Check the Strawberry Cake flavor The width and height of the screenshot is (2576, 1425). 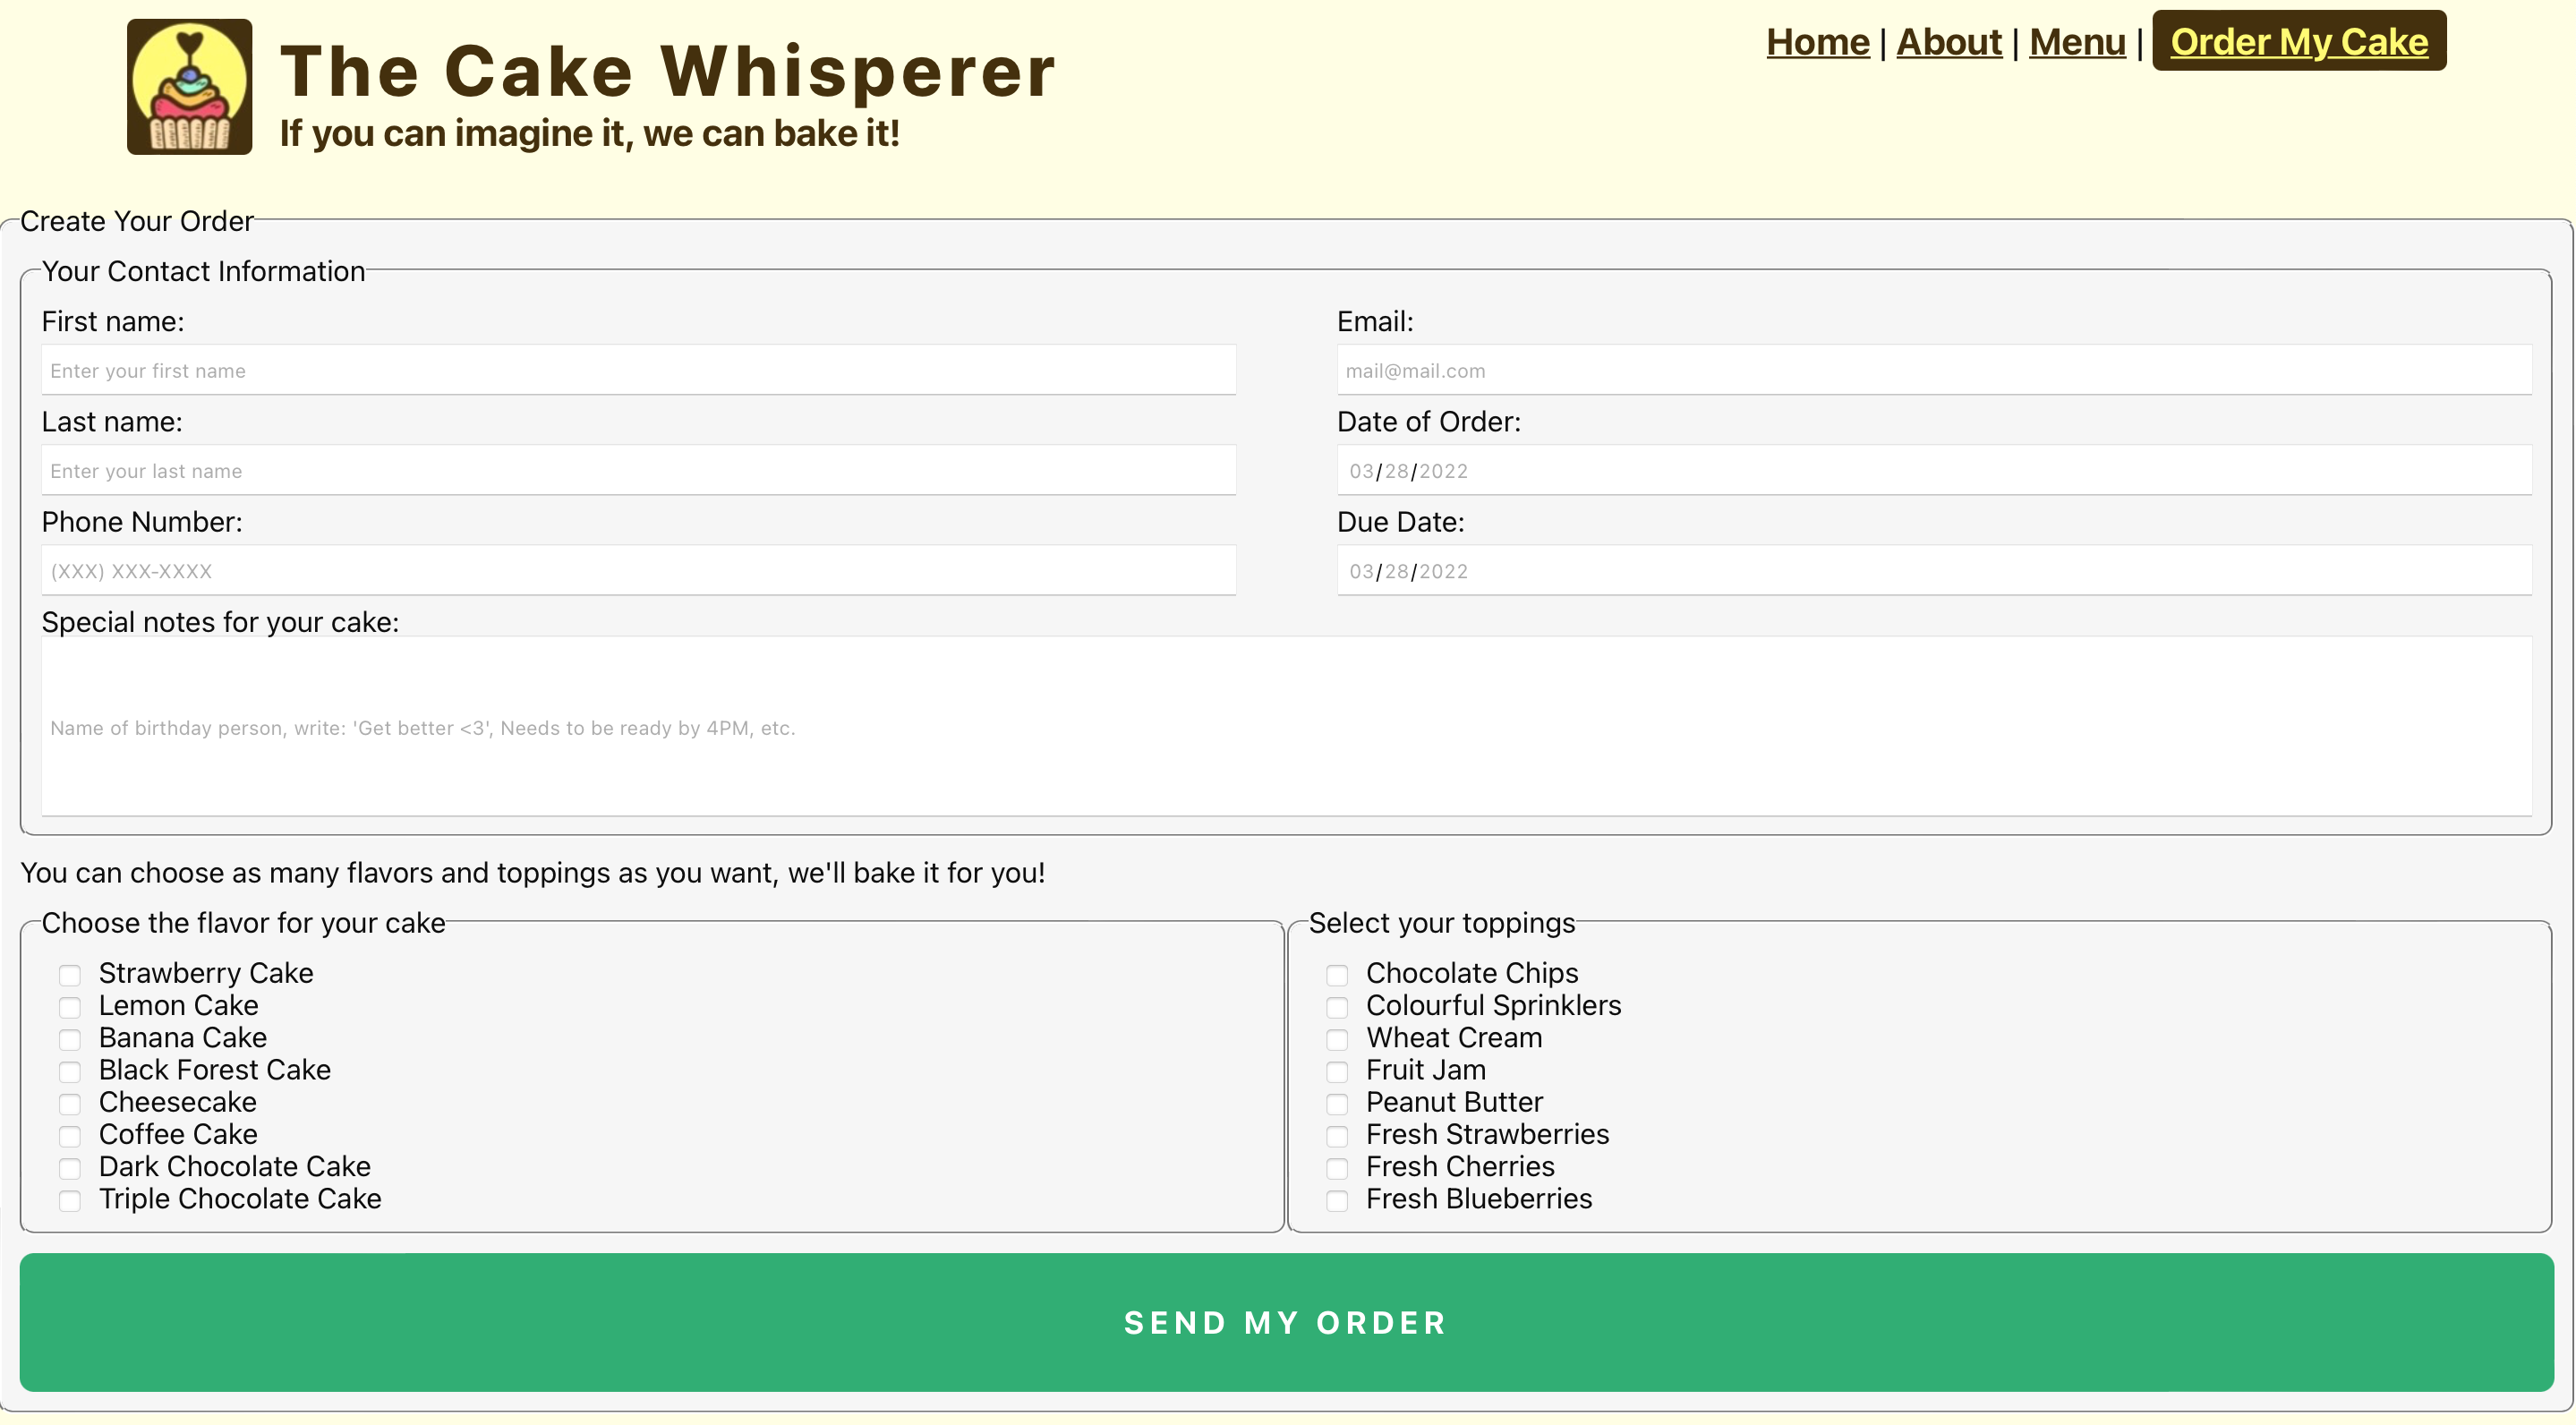pos(70,975)
